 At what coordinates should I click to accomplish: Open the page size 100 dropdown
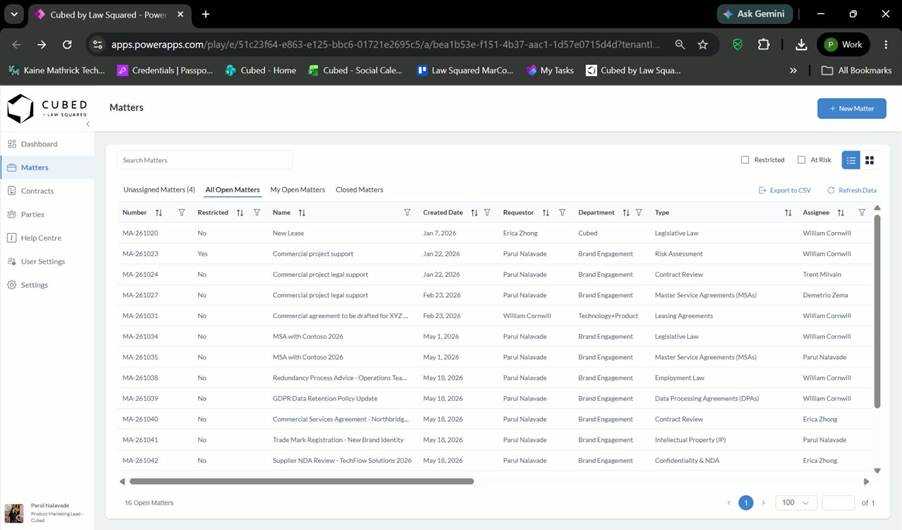[x=796, y=503]
